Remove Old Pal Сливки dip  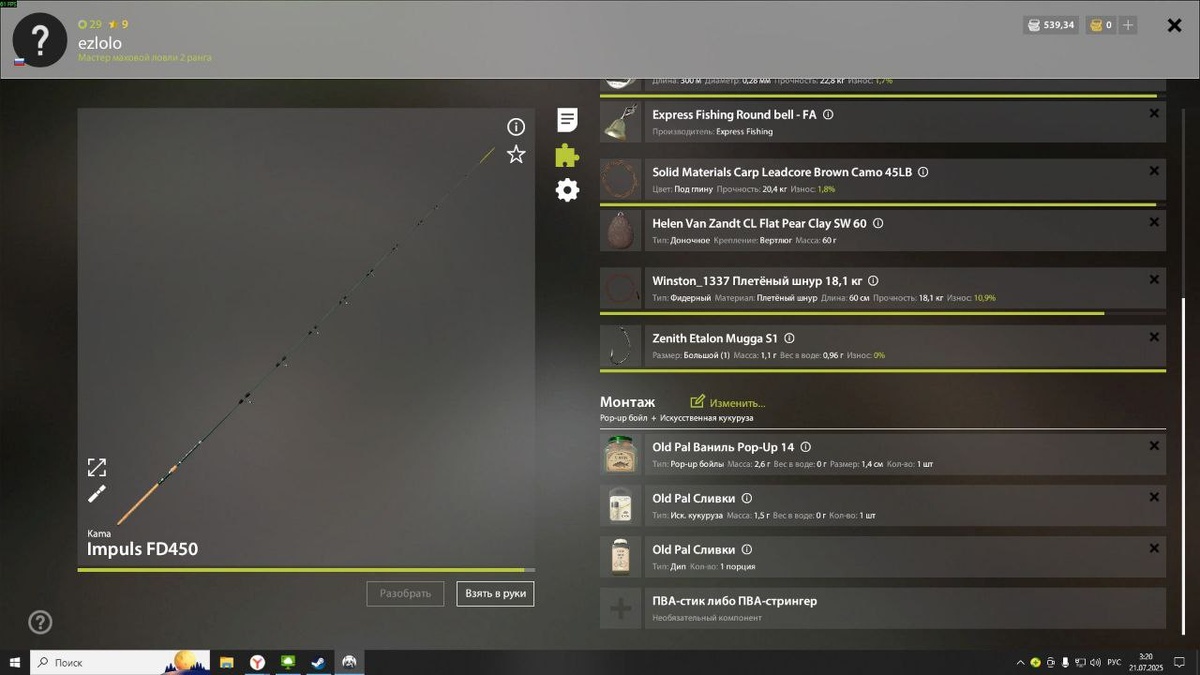(x=1154, y=549)
